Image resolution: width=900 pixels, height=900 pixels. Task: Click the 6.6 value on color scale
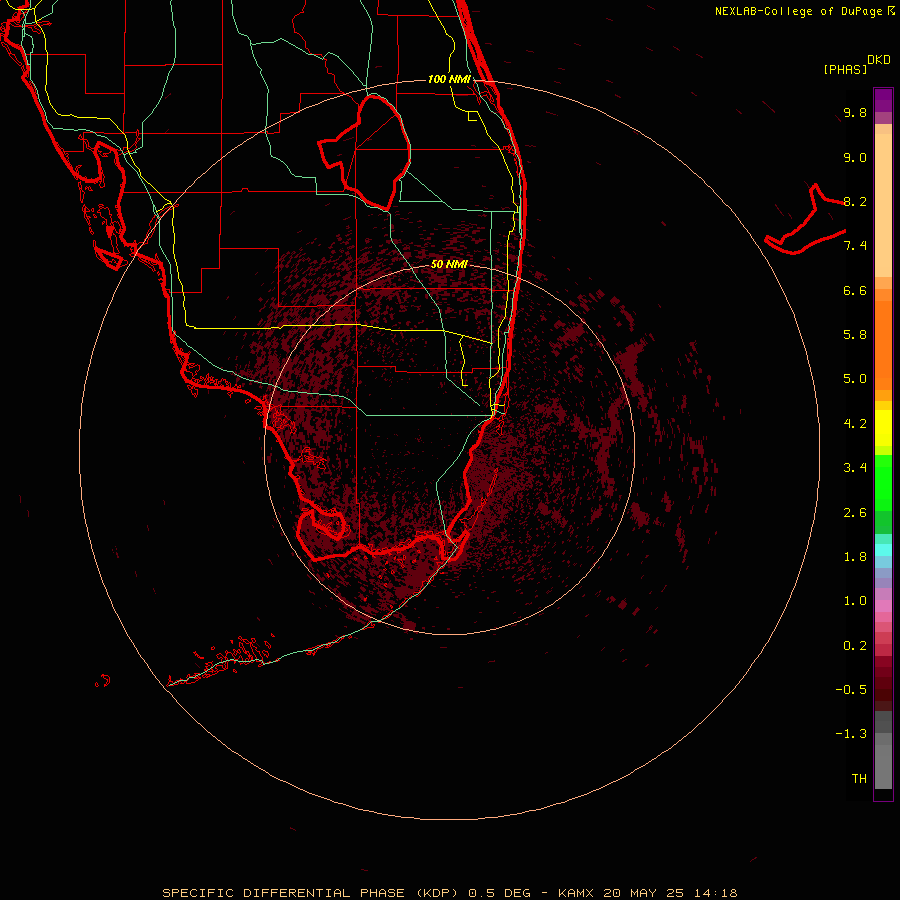(x=855, y=290)
